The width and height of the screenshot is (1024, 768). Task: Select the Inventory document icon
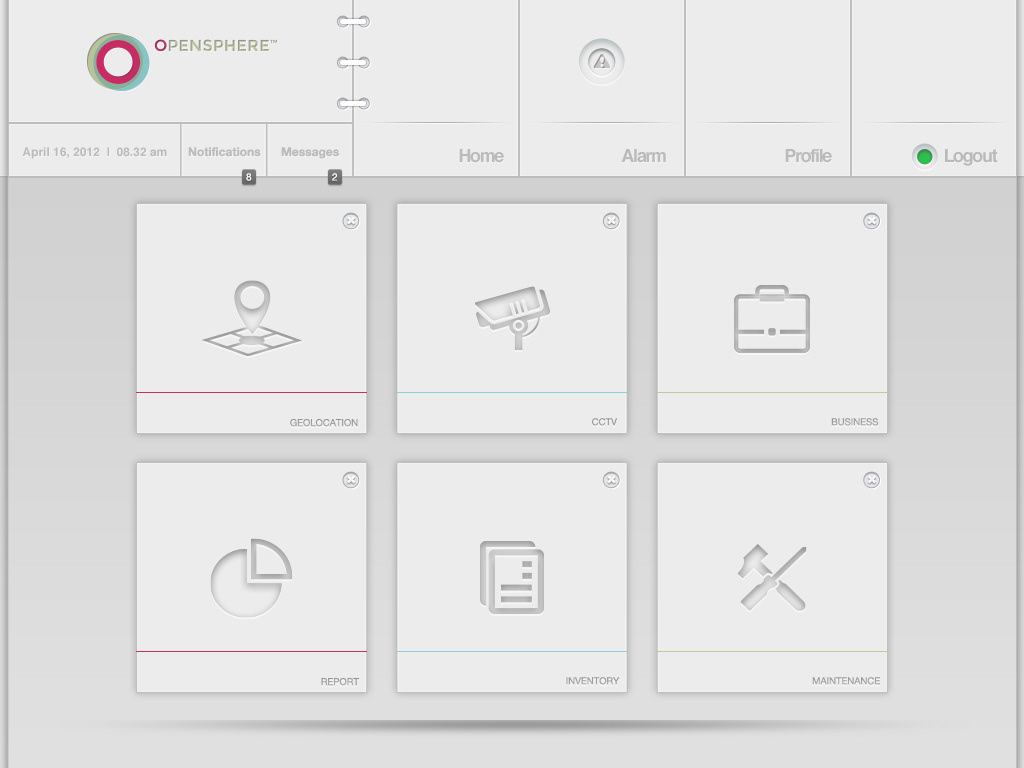point(513,577)
